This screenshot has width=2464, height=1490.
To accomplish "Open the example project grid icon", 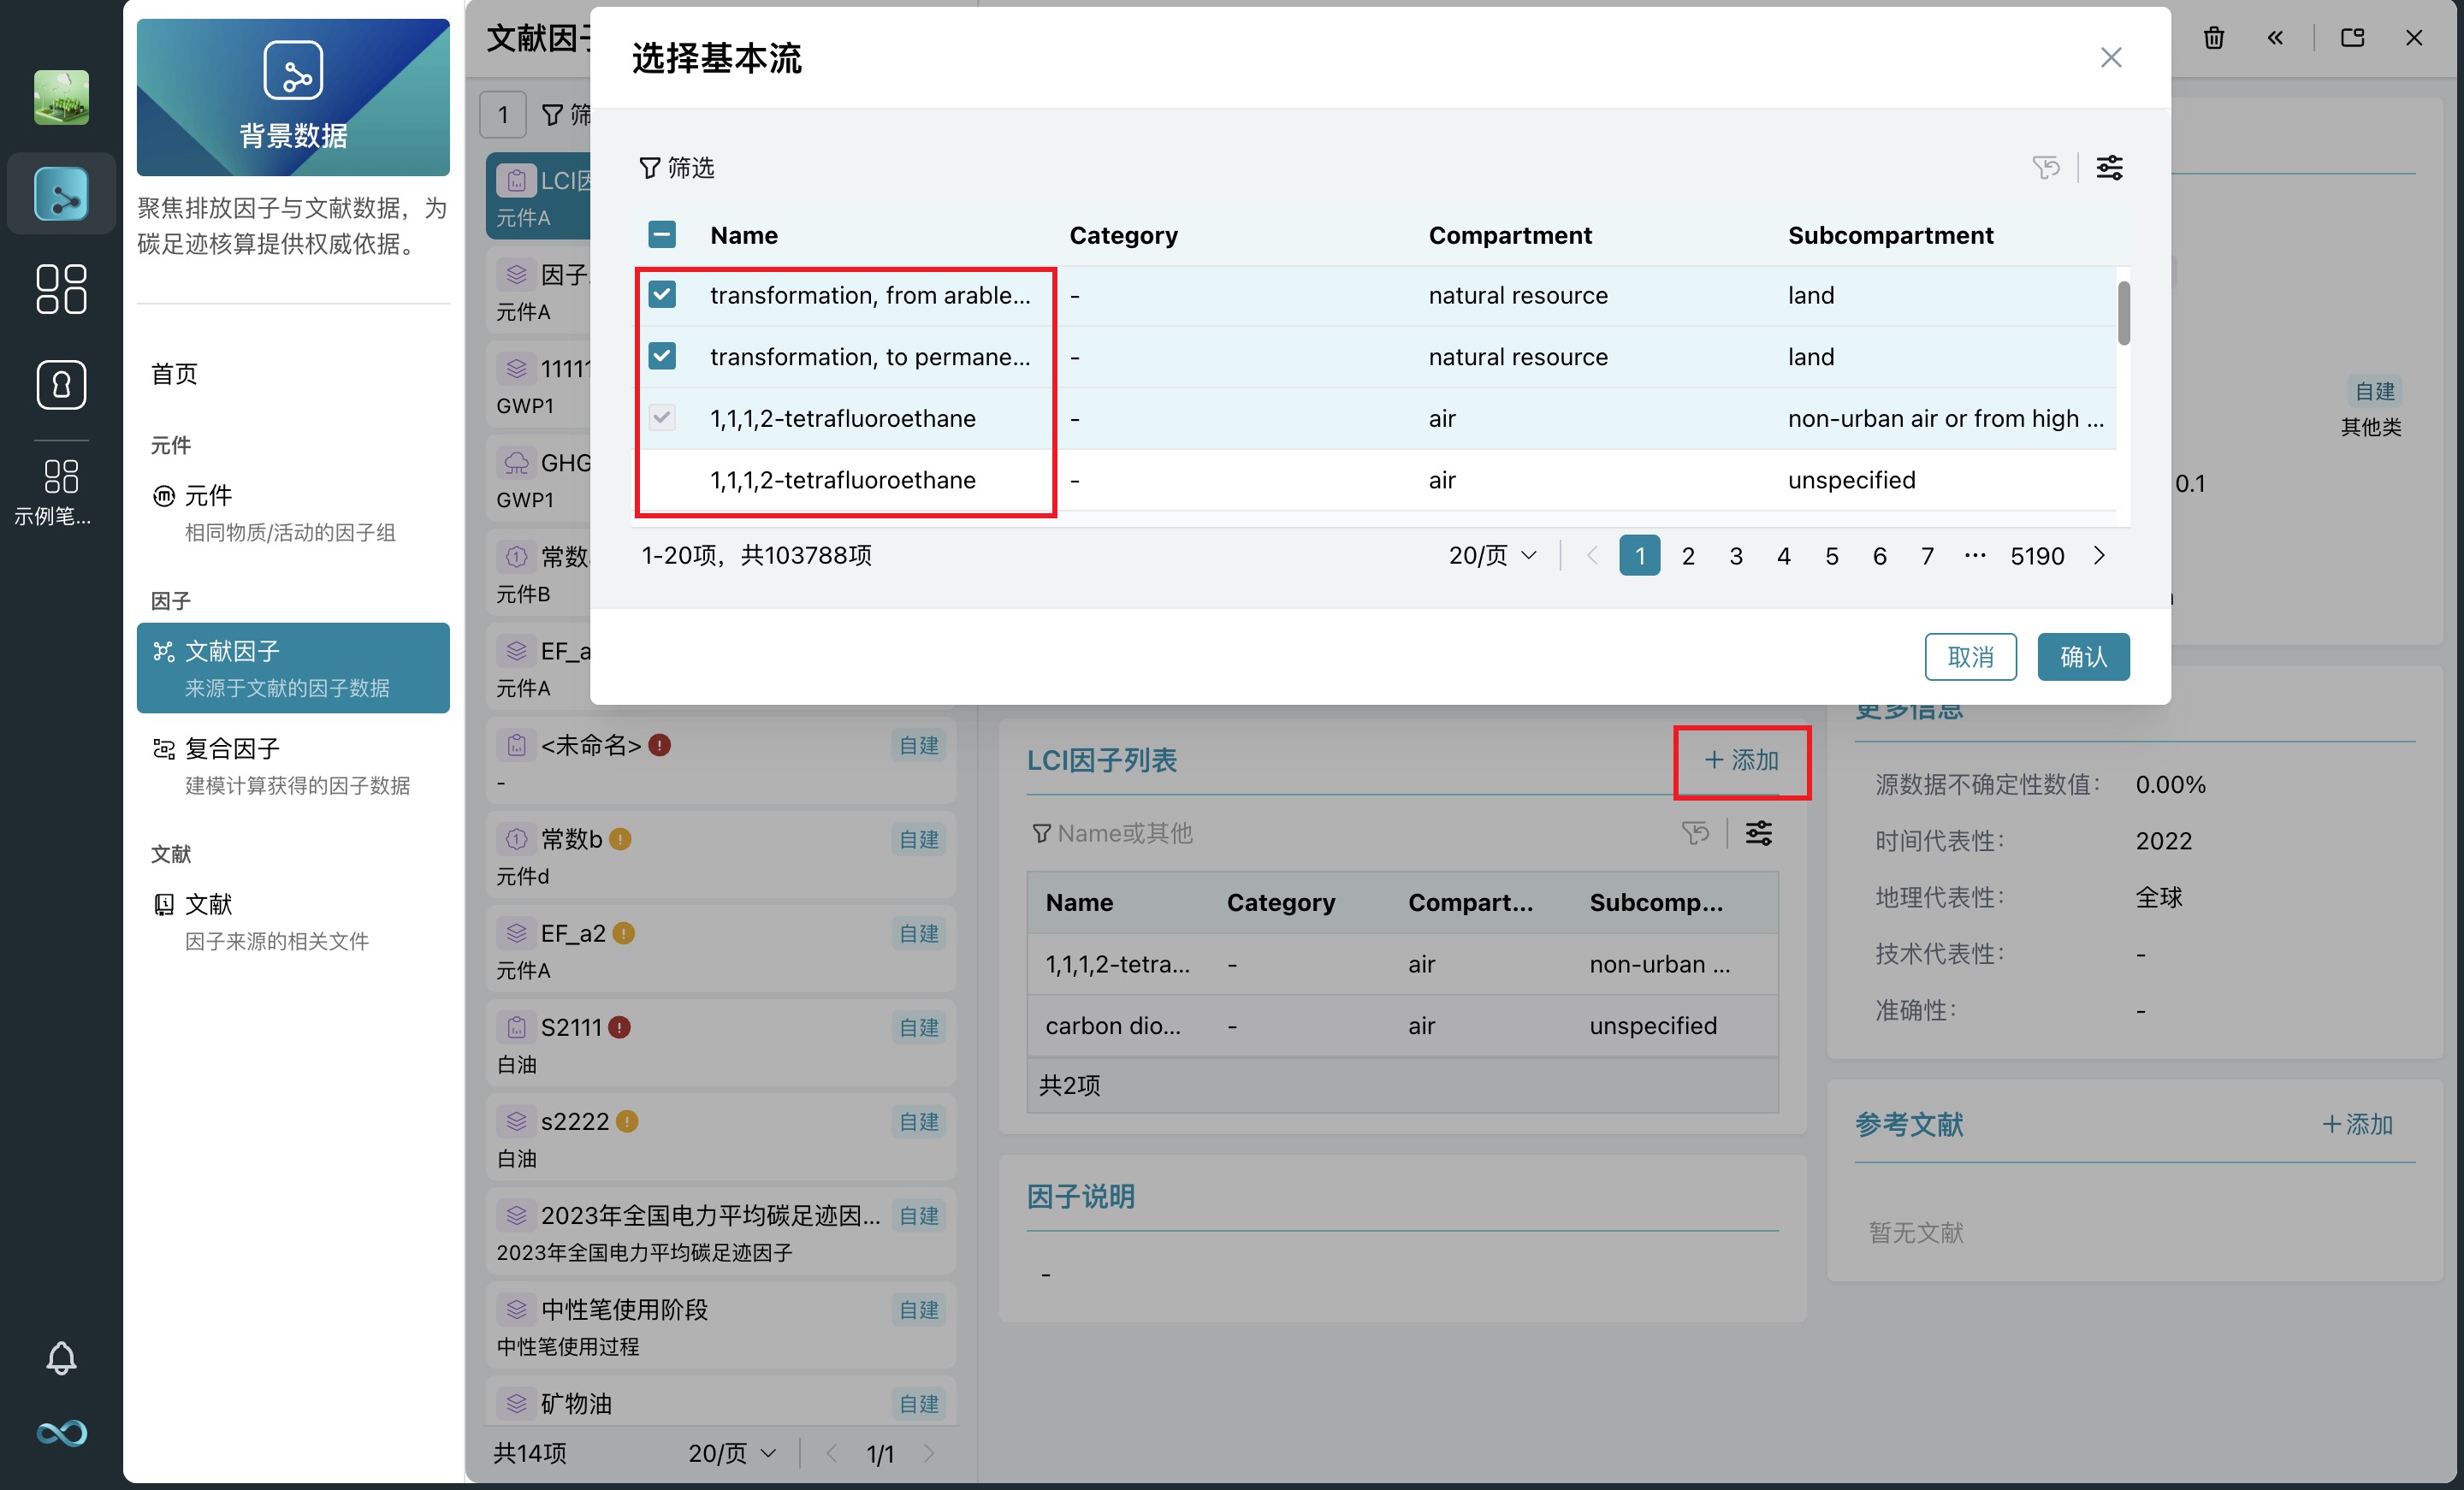I will coord(61,477).
